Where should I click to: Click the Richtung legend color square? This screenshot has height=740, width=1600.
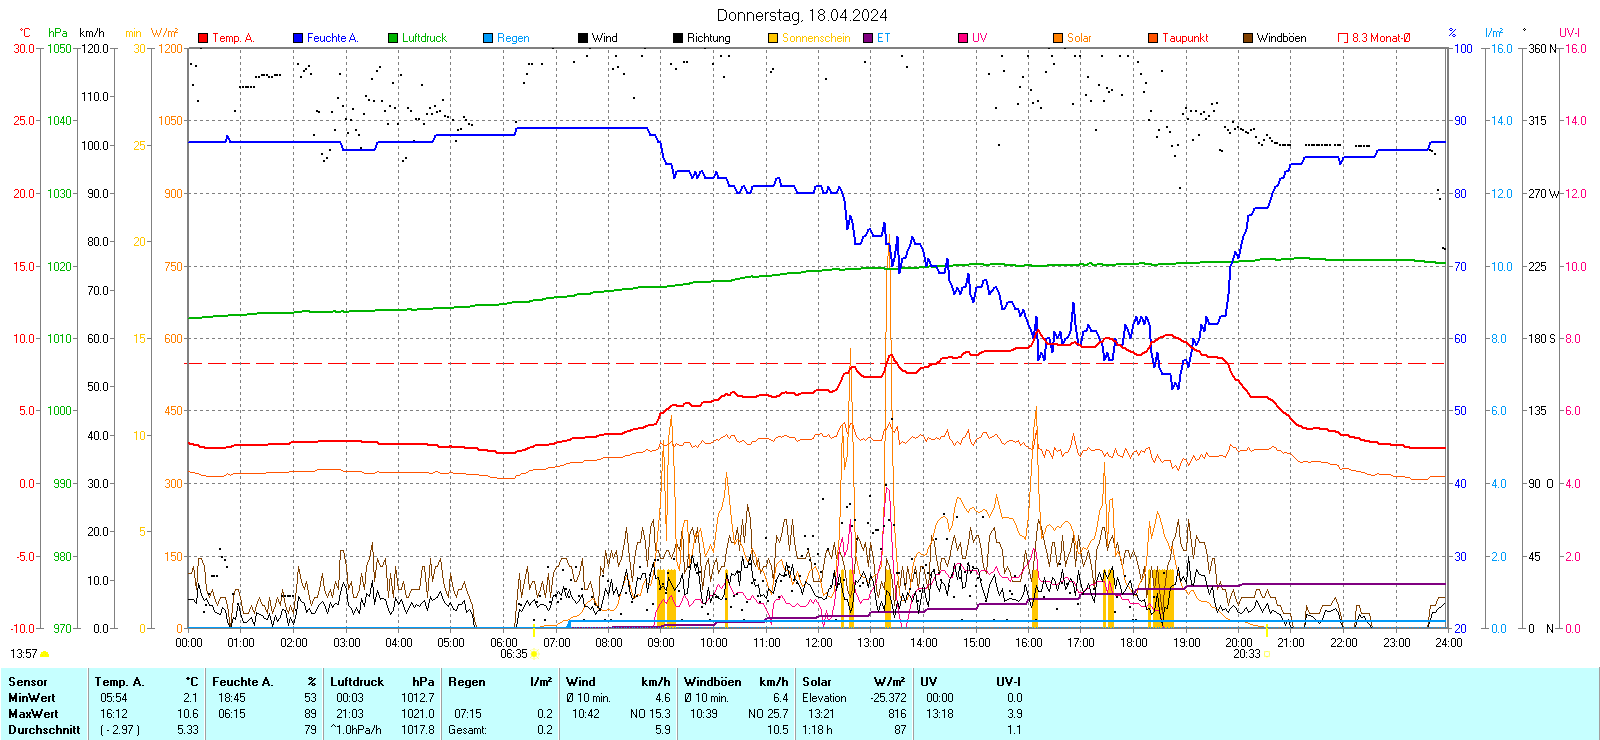678,38
